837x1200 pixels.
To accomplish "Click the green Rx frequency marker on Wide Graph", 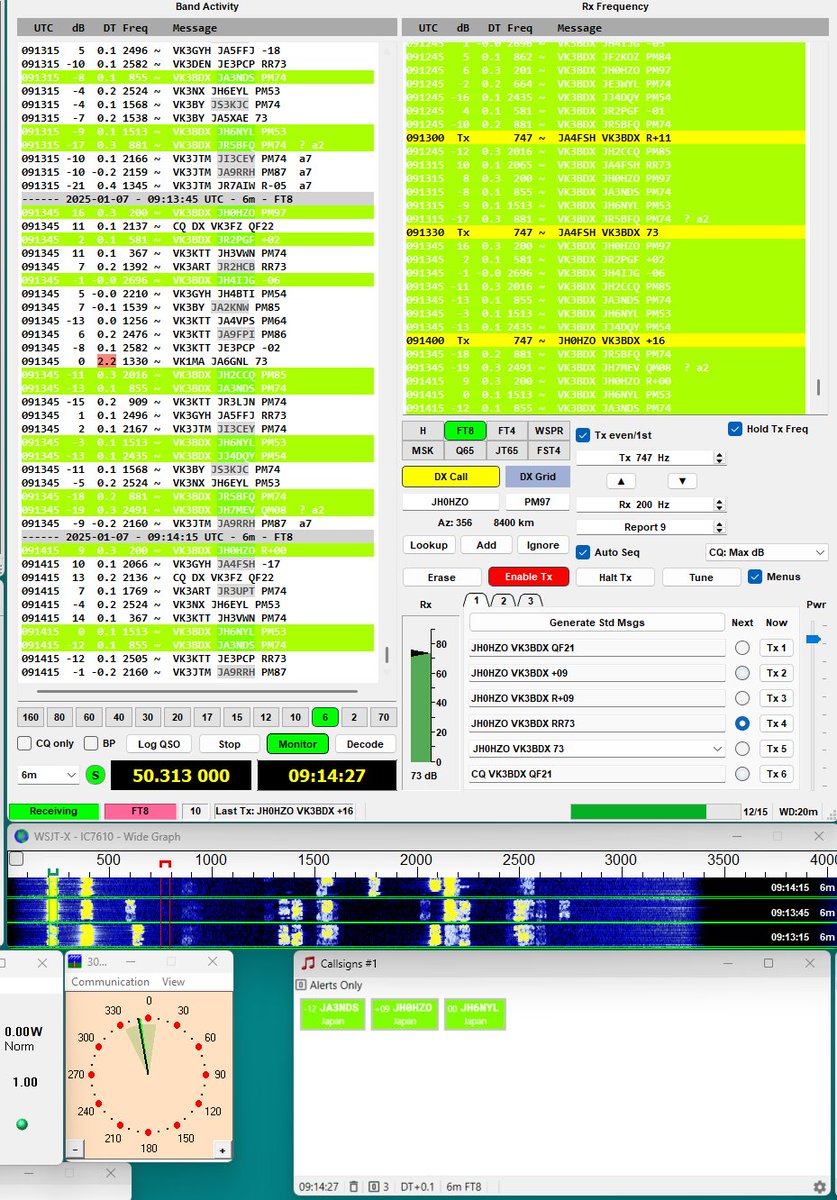I will (x=53, y=873).
